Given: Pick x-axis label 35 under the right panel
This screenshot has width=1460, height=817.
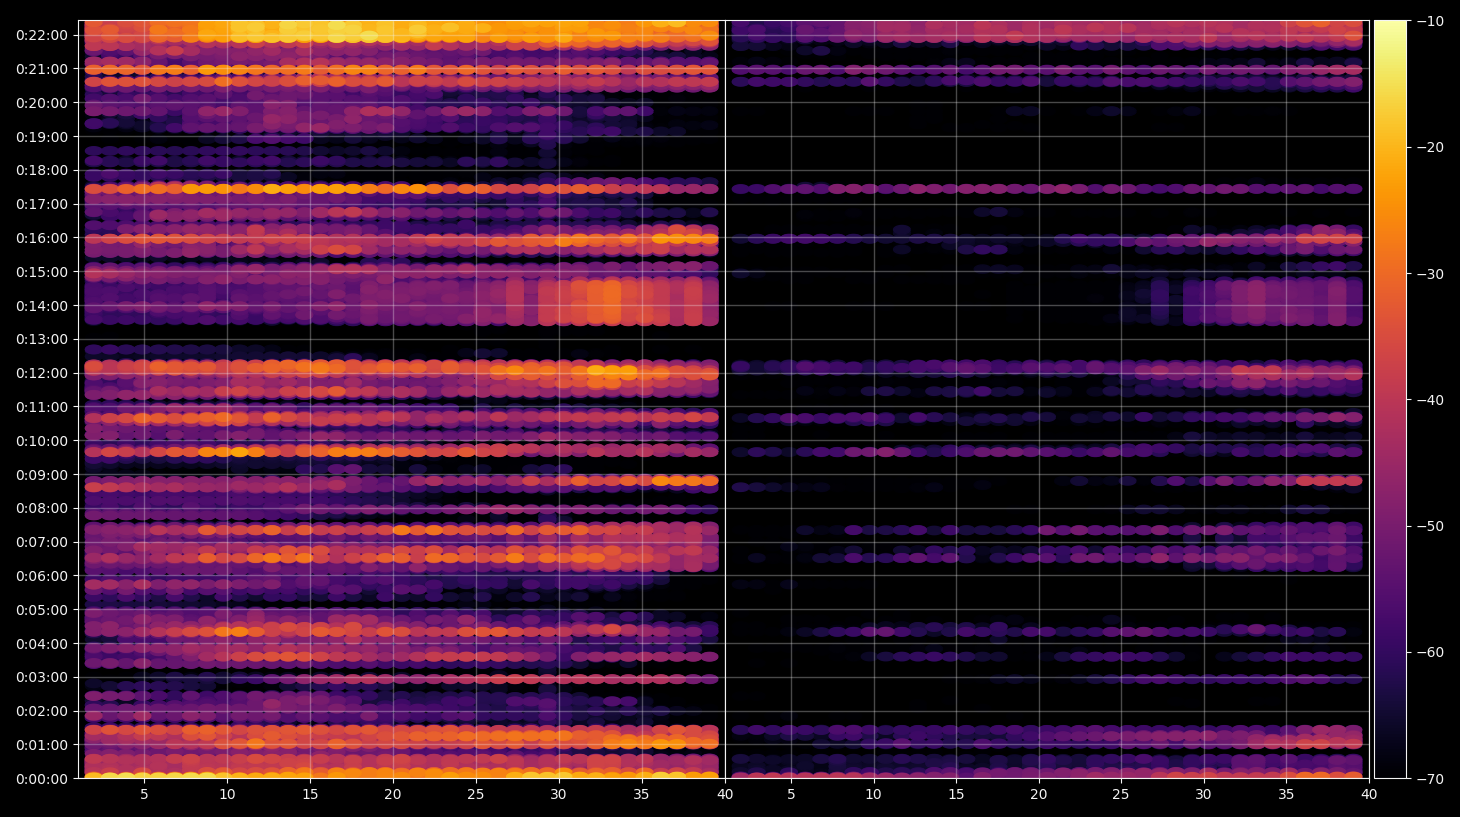Looking at the screenshot, I should [1286, 795].
